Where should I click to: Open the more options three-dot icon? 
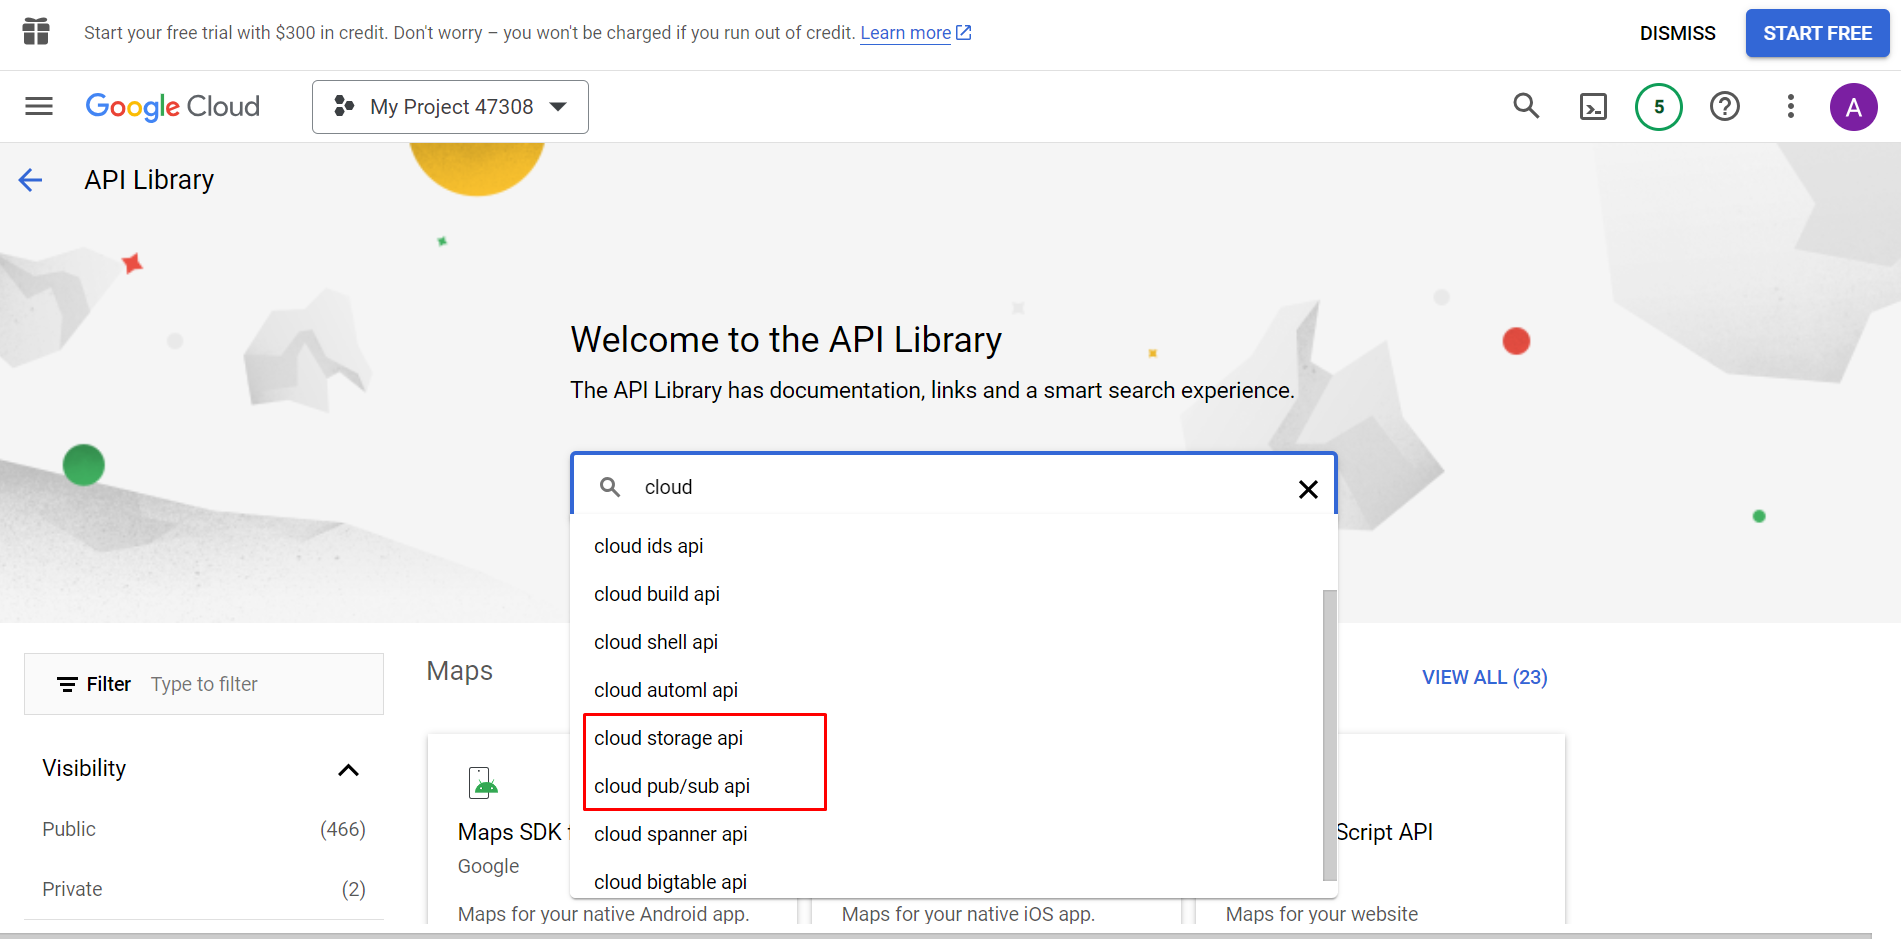1790,106
